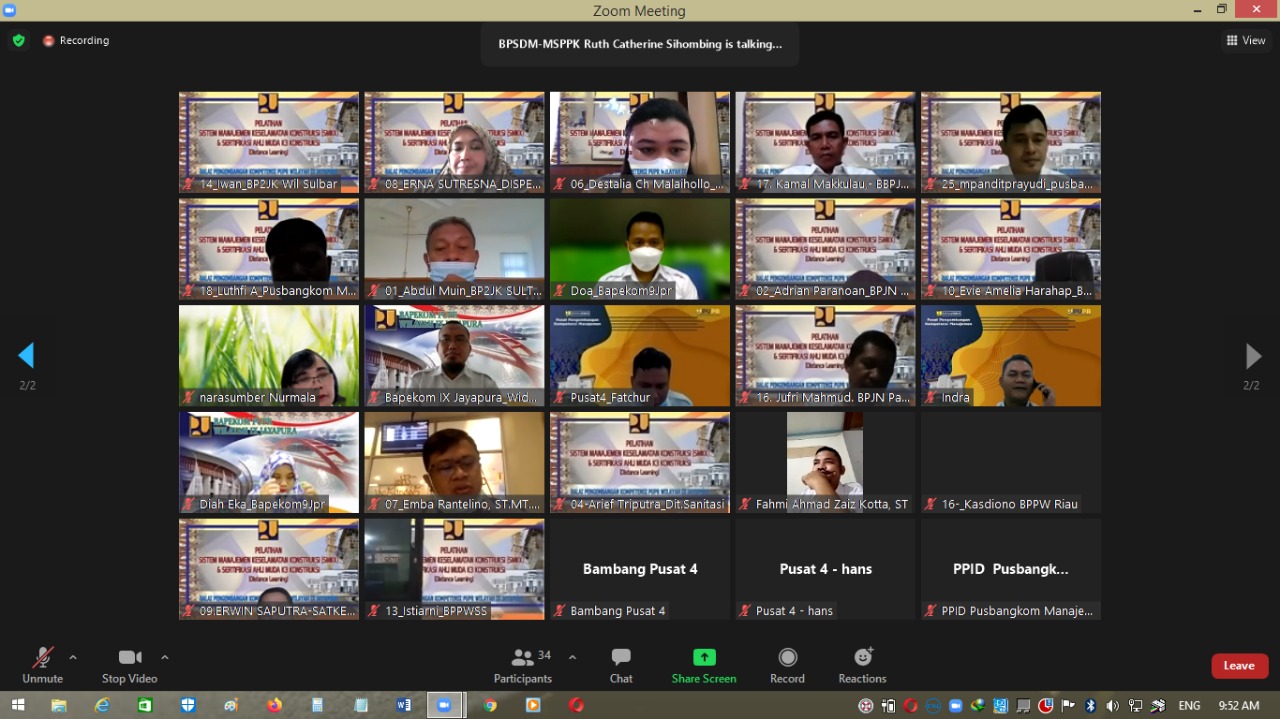1280x719 pixels.
Task: Select PPID Pusbangkom Manaje tile
Action: tap(1011, 569)
